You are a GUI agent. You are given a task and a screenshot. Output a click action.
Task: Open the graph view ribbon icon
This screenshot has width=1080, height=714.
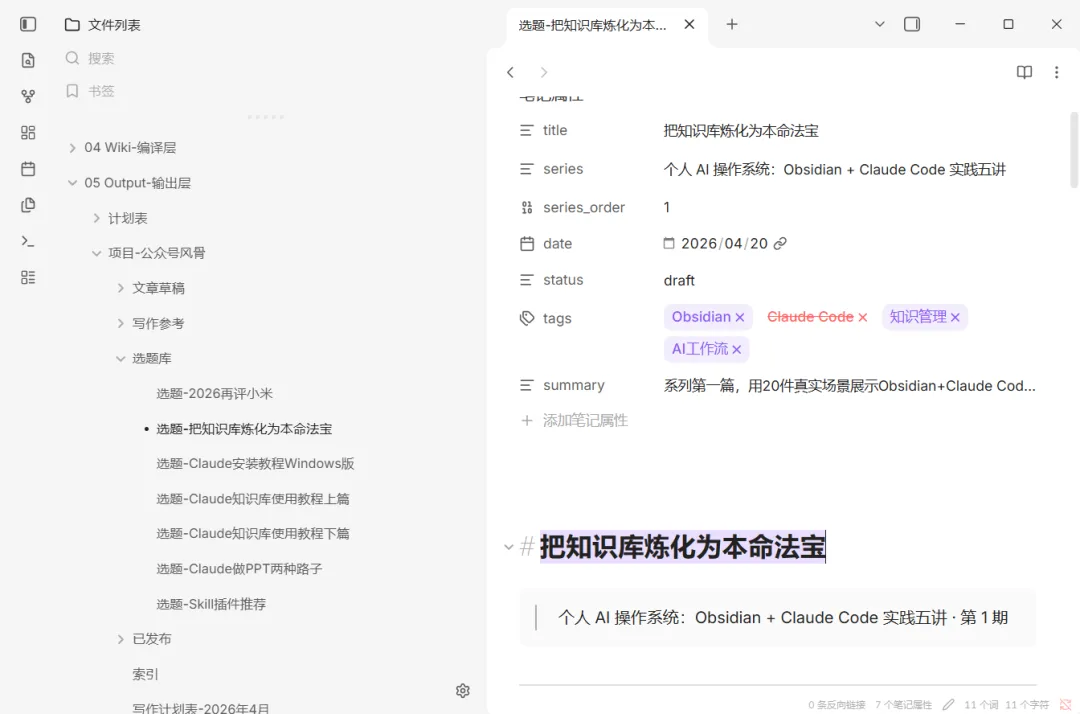point(28,96)
